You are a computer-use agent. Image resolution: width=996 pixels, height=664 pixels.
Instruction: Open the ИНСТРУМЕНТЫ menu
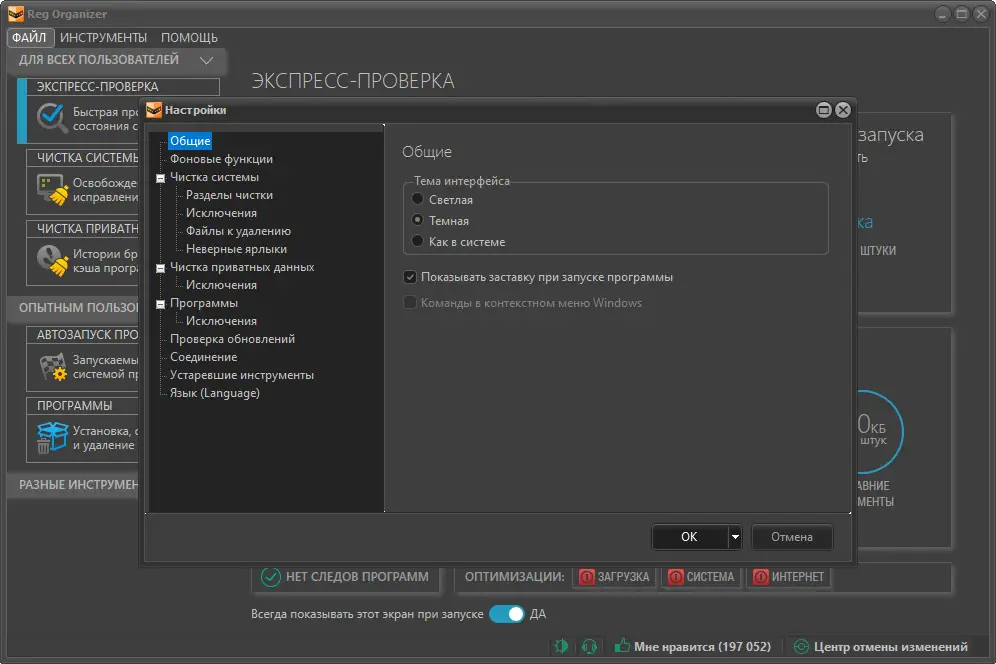(104, 37)
